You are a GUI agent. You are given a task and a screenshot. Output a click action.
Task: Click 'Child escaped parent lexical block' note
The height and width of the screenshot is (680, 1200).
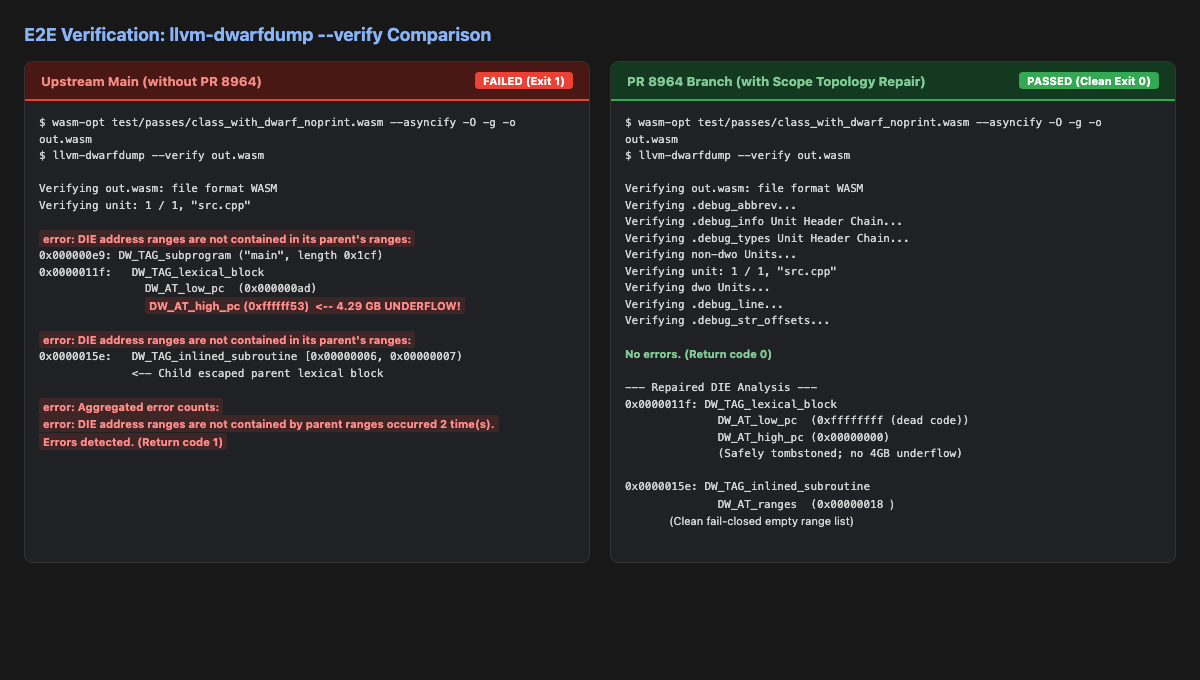(257, 373)
